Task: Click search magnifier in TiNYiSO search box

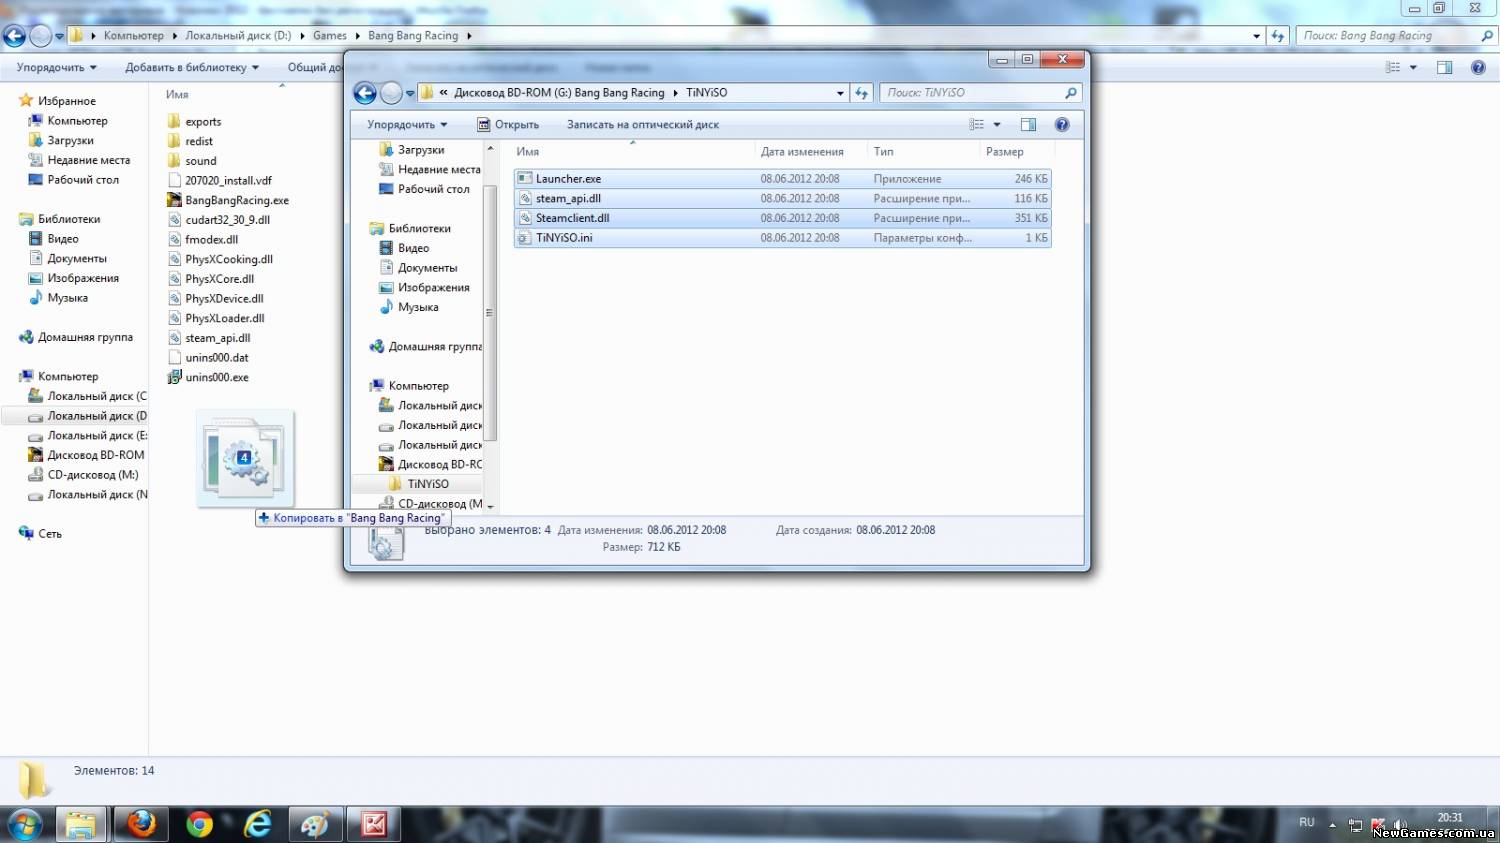Action: pos(1071,93)
